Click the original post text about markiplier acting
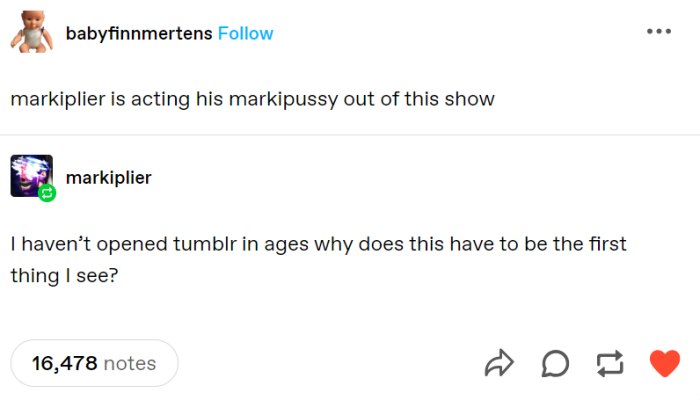This screenshot has height=400, width=700. point(252,100)
